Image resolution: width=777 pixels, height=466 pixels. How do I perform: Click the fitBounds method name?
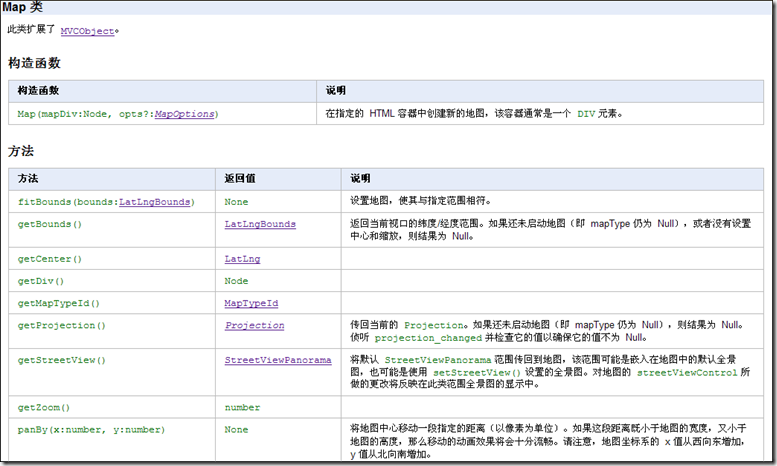tap(45, 202)
